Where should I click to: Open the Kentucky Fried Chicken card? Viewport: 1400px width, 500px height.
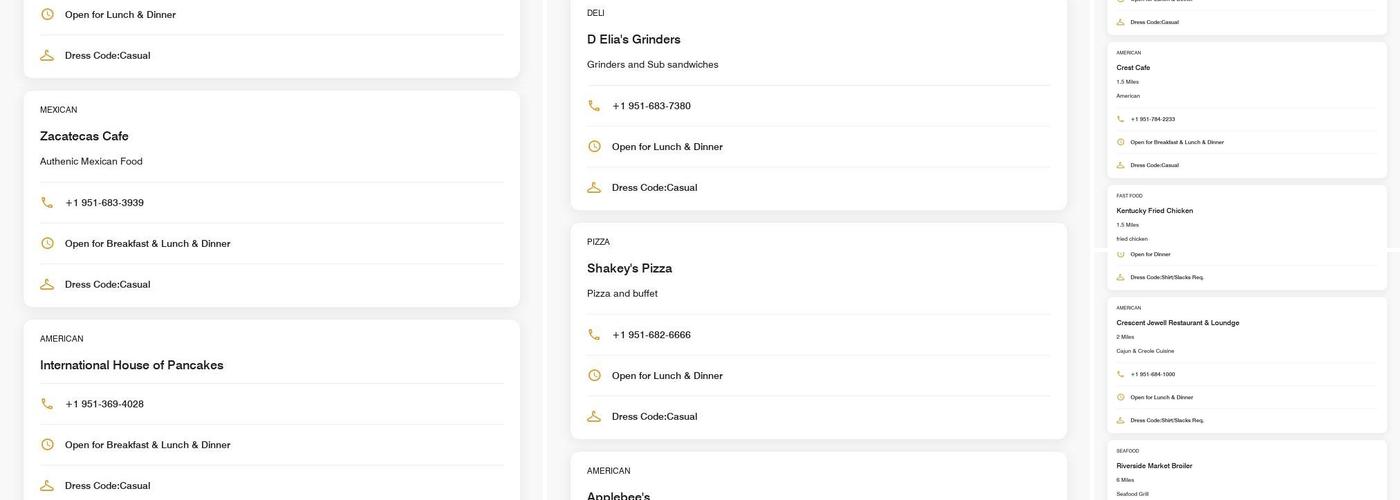coord(1154,211)
